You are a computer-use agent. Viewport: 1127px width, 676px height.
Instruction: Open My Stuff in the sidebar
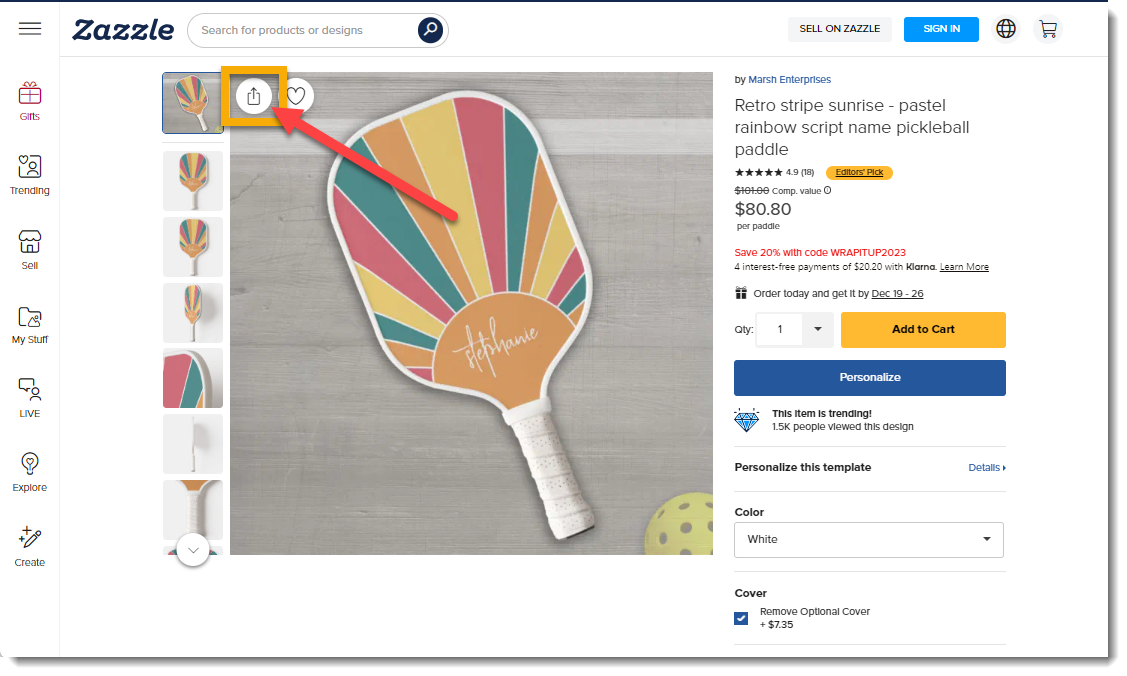[30, 324]
